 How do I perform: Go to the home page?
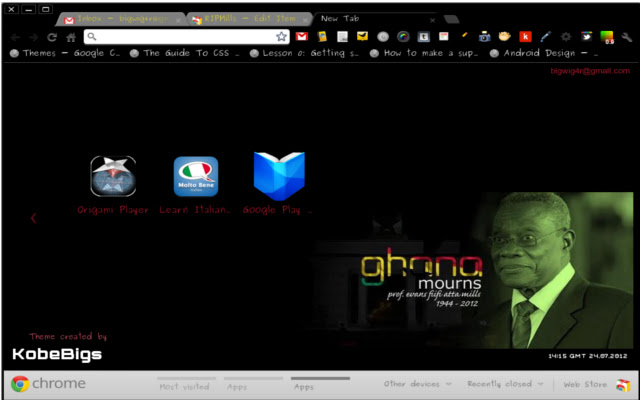71,37
